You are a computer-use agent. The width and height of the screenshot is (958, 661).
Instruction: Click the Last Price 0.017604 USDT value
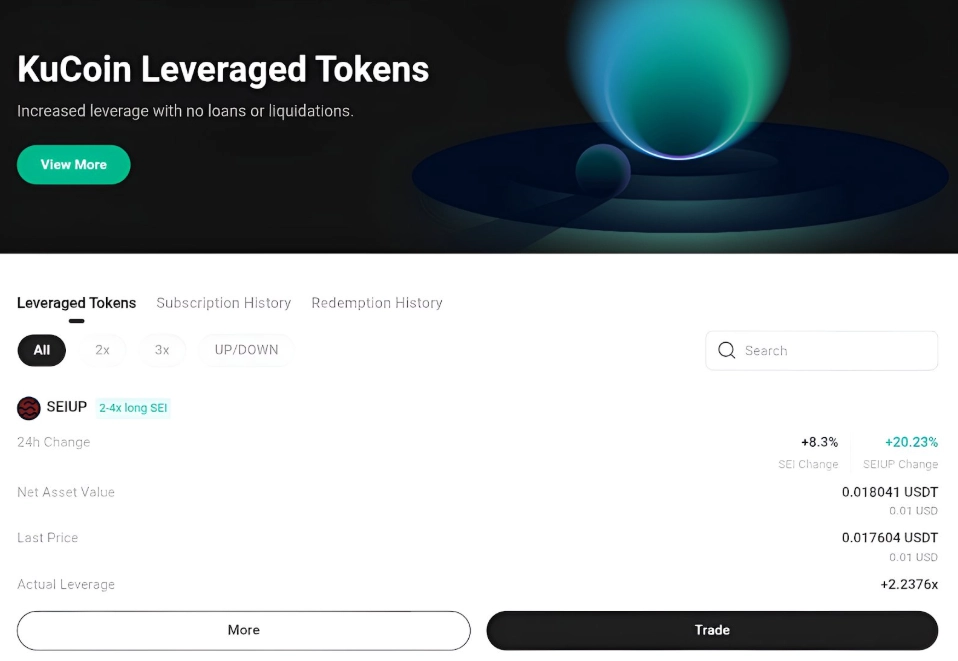[890, 537]
